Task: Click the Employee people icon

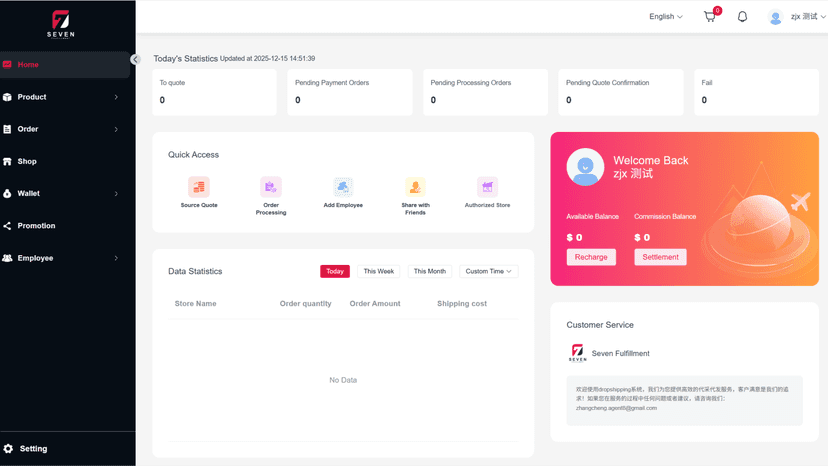Action: coord(7,258)
